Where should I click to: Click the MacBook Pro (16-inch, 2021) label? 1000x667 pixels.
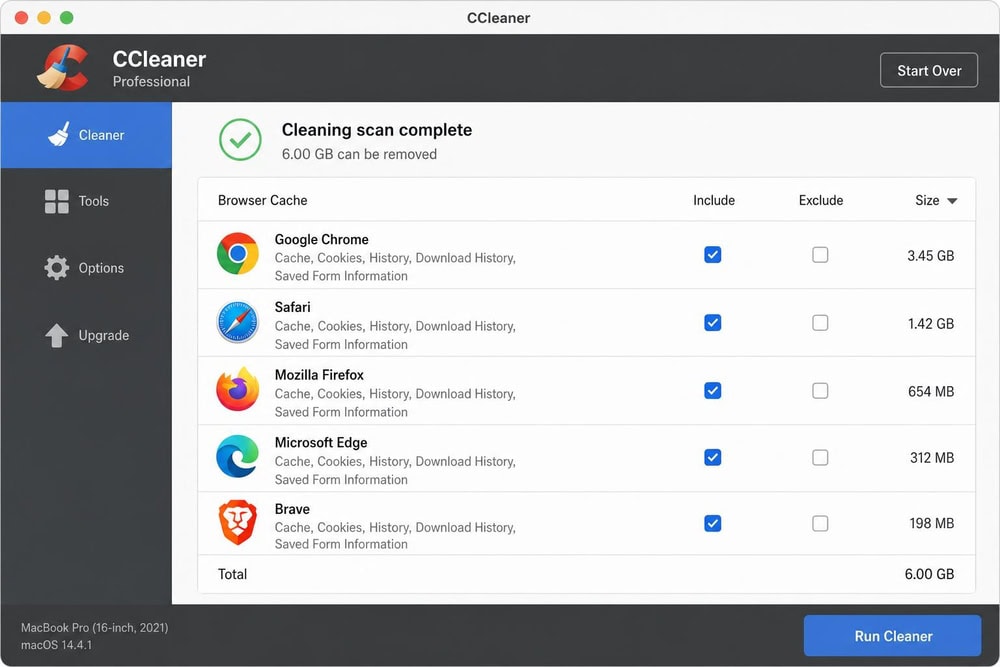pyautogui.click(x=94, y=627)
